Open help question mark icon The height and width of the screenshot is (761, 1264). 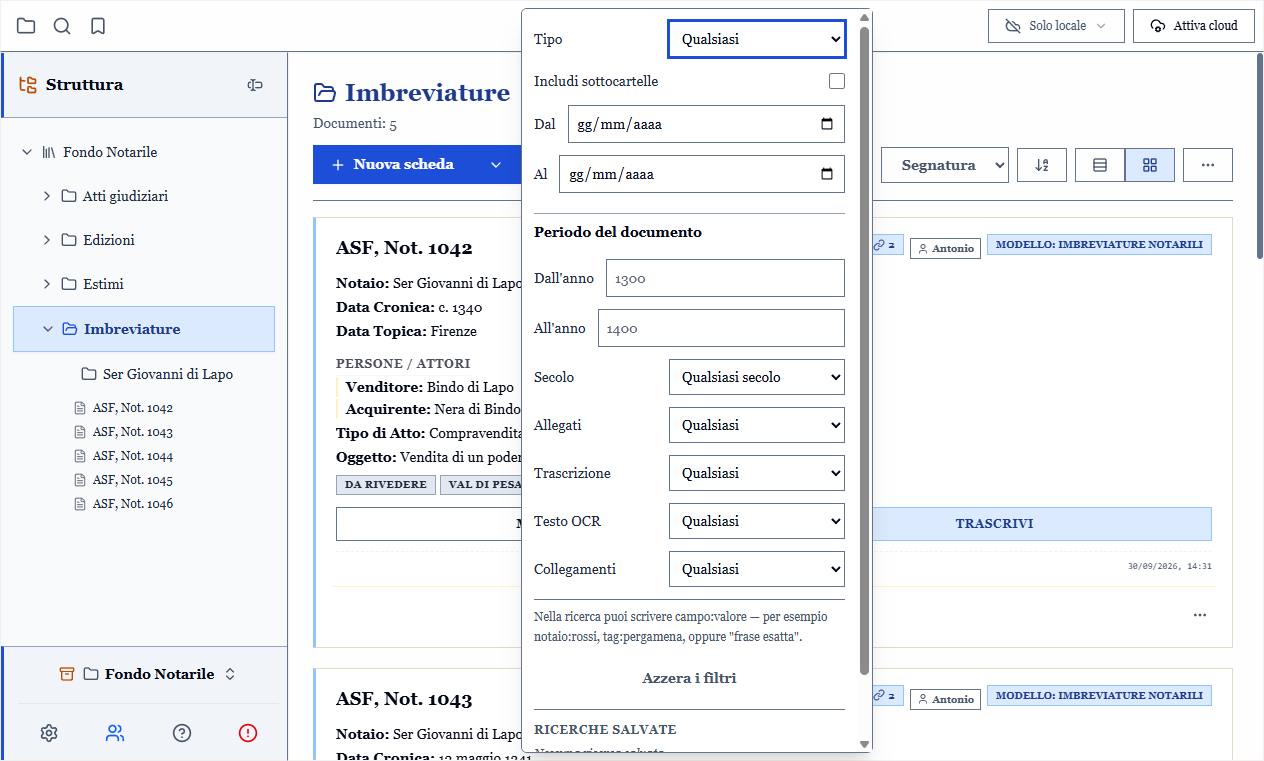pyautogui.click(x=182, y=733)
